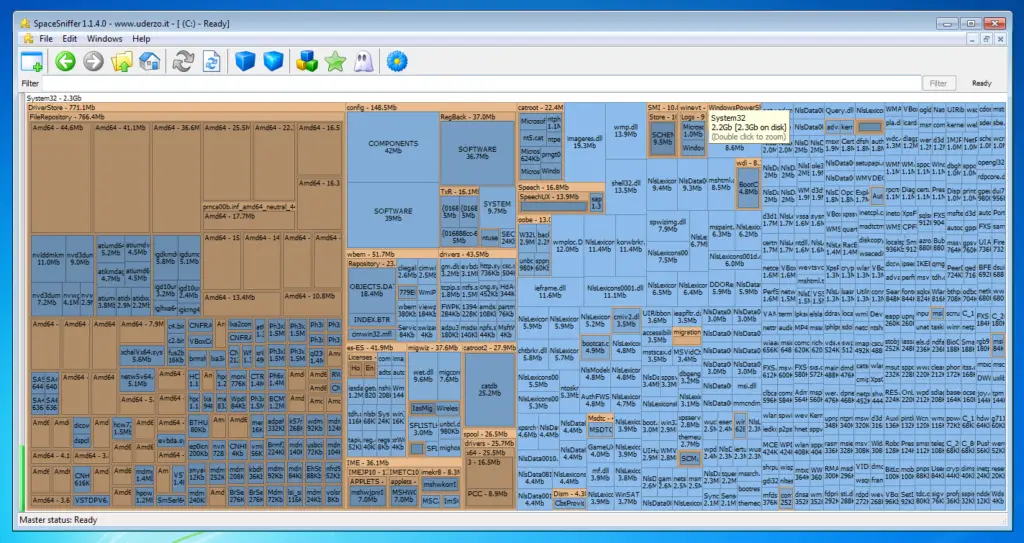1024x543 pixels.
Task: Click the SpaceSniffer icon beside File menu
Action: 28,39
